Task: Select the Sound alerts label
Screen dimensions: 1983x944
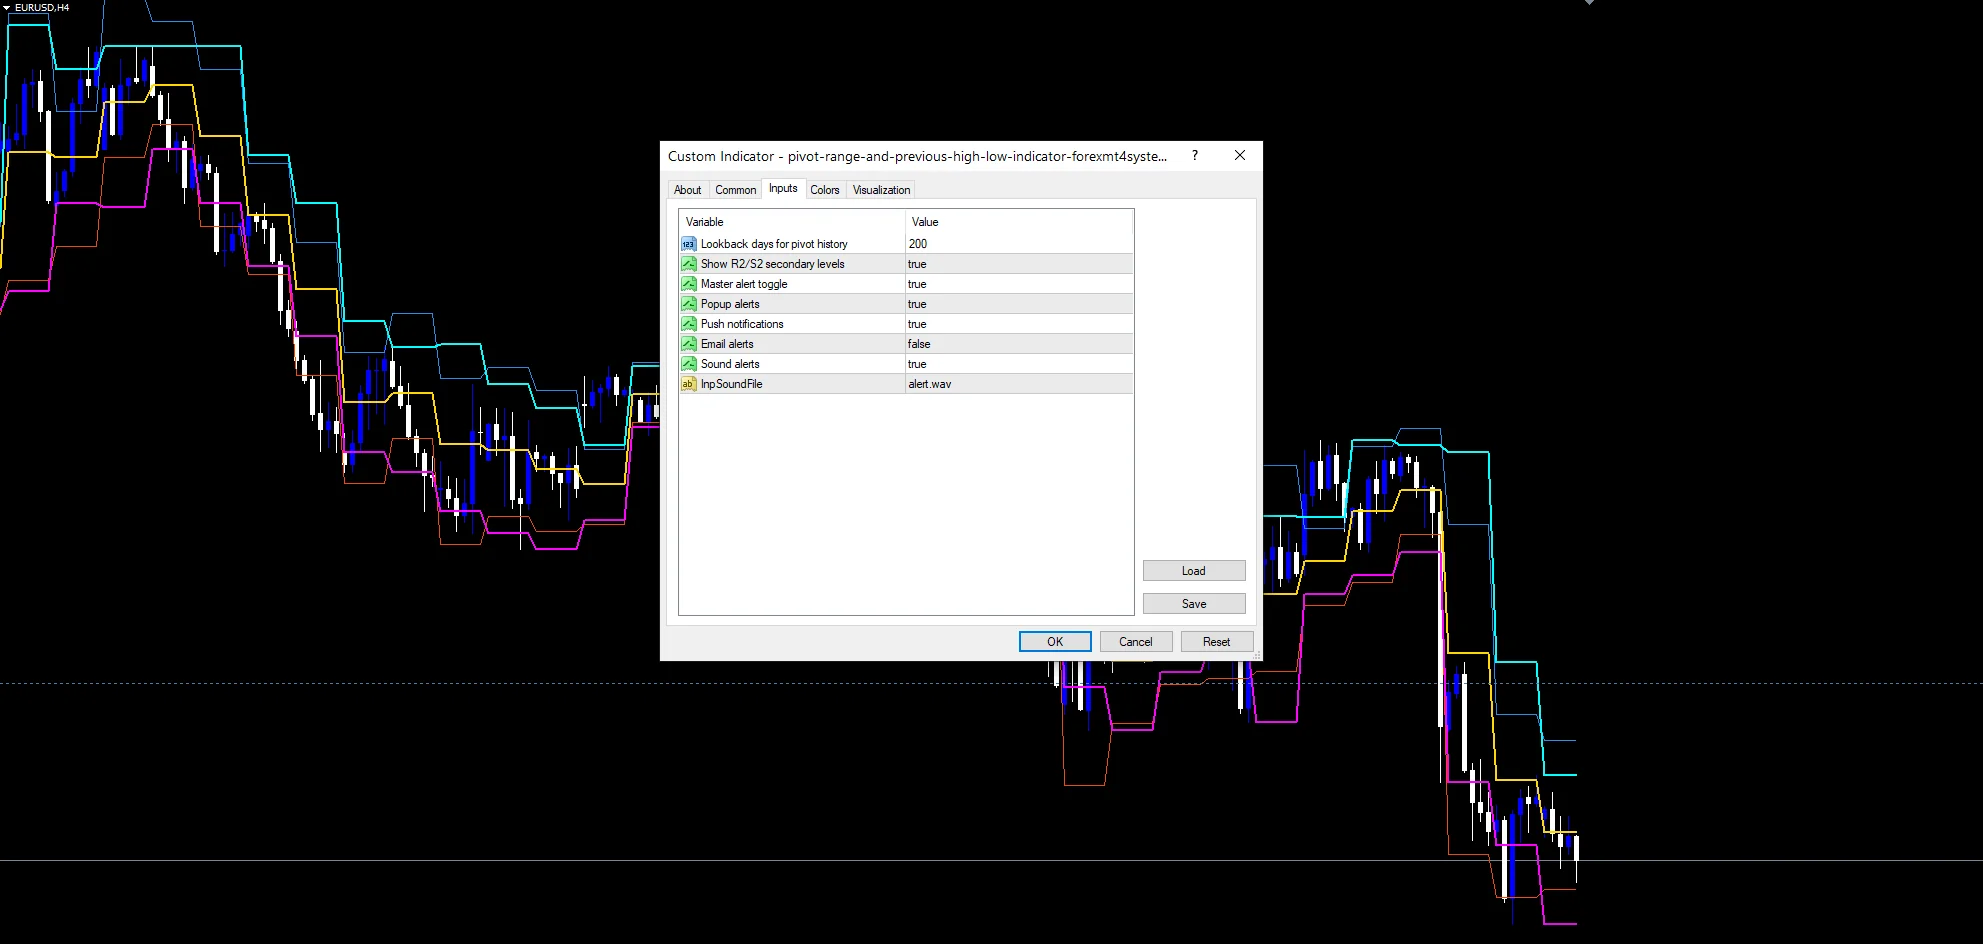Action: pyautogui.click(x=730, y=364)
